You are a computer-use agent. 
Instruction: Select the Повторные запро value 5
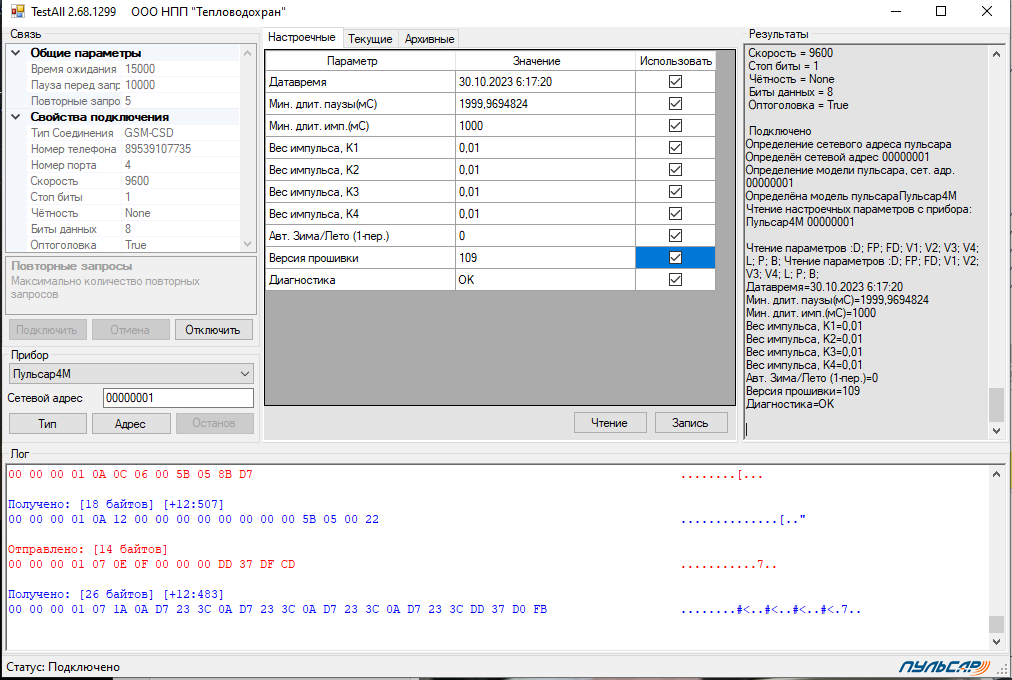(180, 101)
